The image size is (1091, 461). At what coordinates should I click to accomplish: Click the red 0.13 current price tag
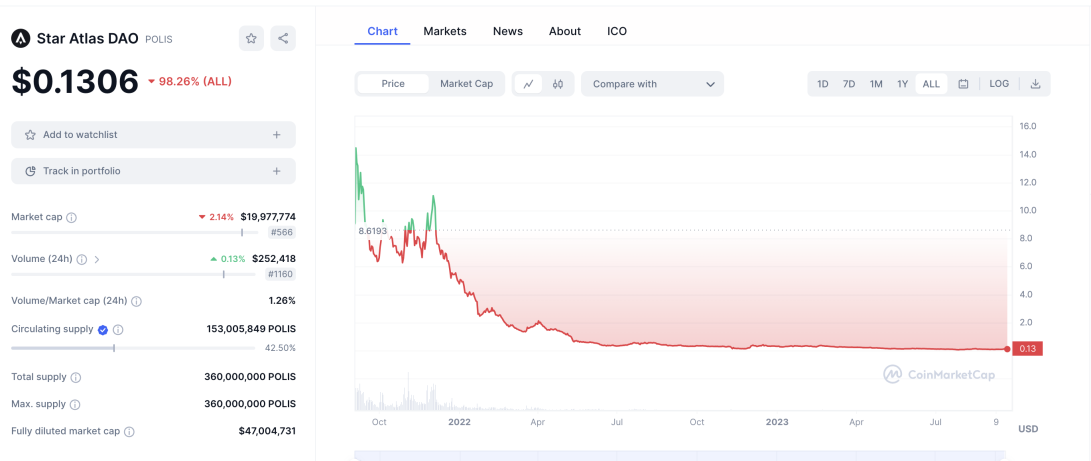click(x=1027, y=349)
